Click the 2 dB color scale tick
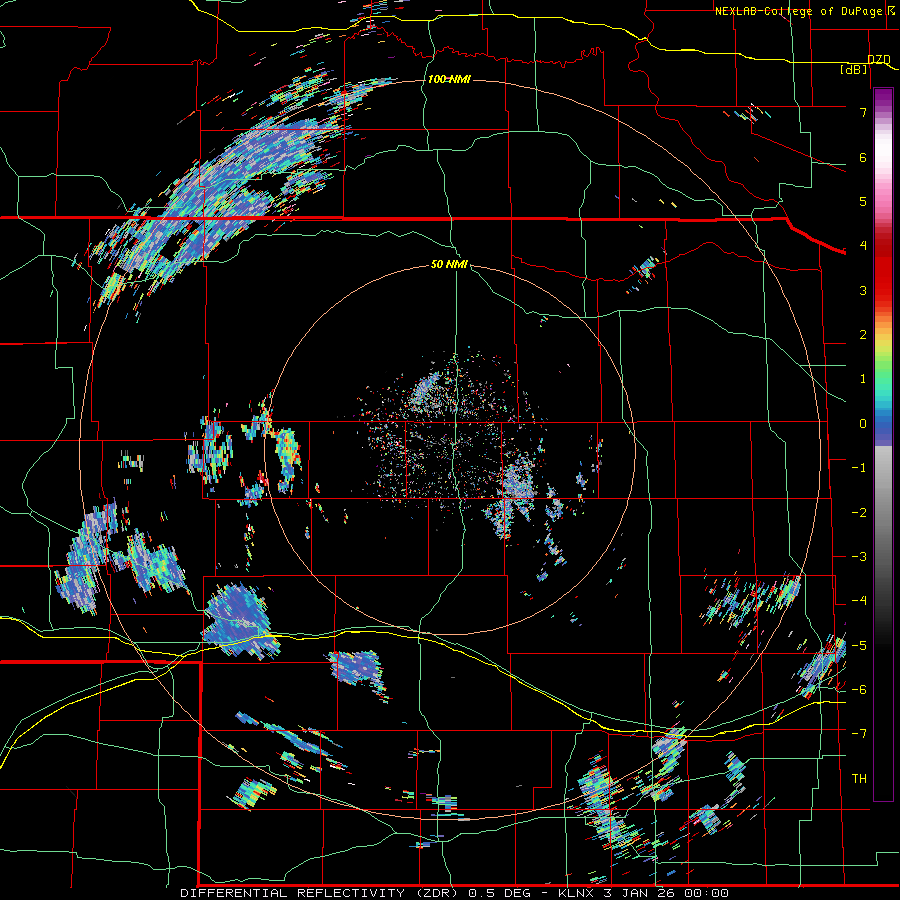Image resolution: width=900 pixels, height=900 pixels. coord(863,335)
